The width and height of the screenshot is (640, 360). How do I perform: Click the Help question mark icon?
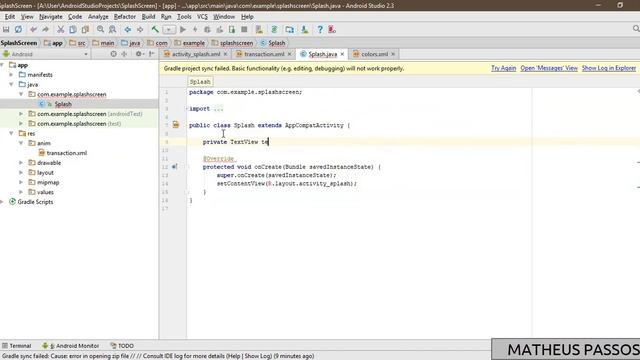(320, 29)
